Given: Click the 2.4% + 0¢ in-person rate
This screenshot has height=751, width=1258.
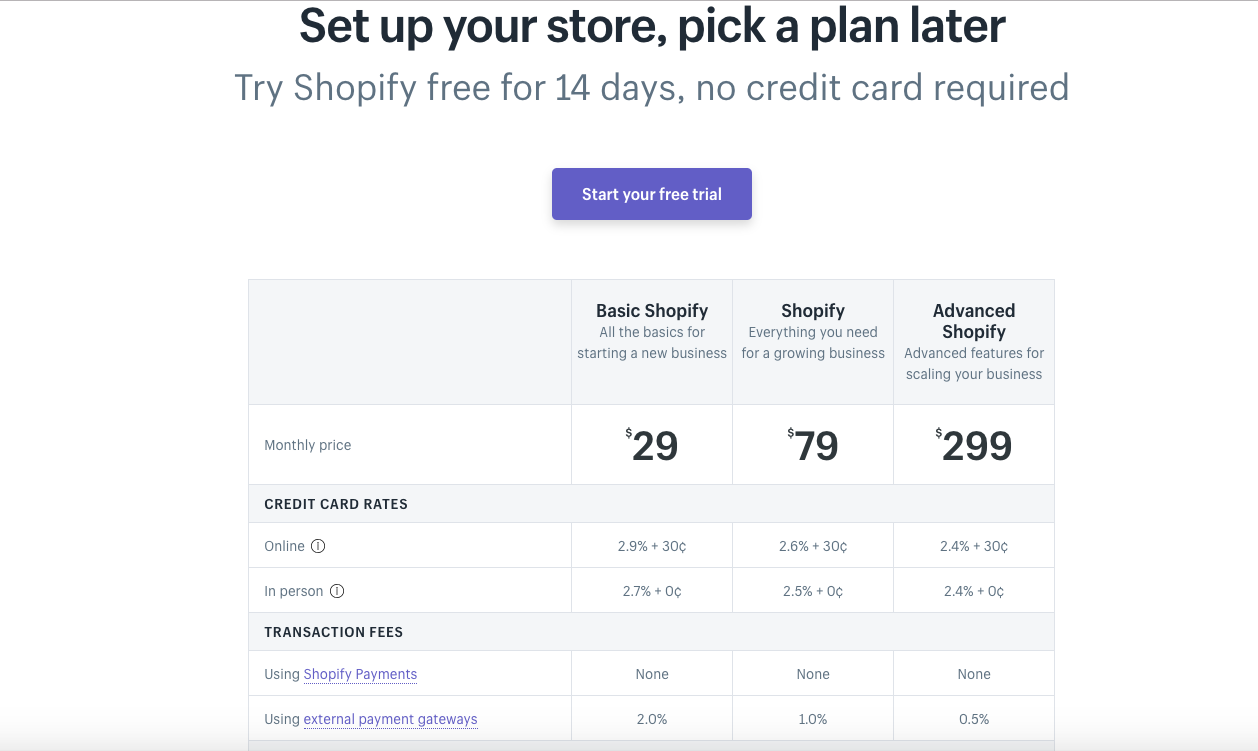Looking at the screenshot, I should (974, 591).
